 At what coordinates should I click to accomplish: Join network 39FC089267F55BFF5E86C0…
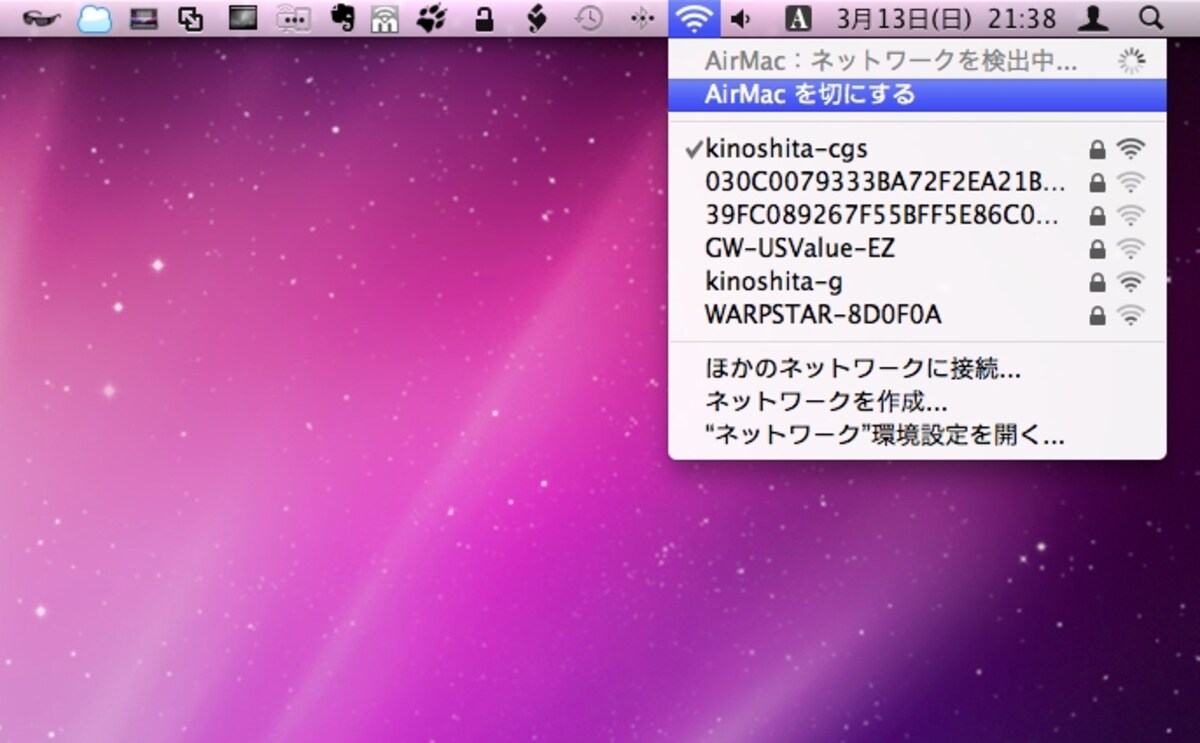click(917, 215)
